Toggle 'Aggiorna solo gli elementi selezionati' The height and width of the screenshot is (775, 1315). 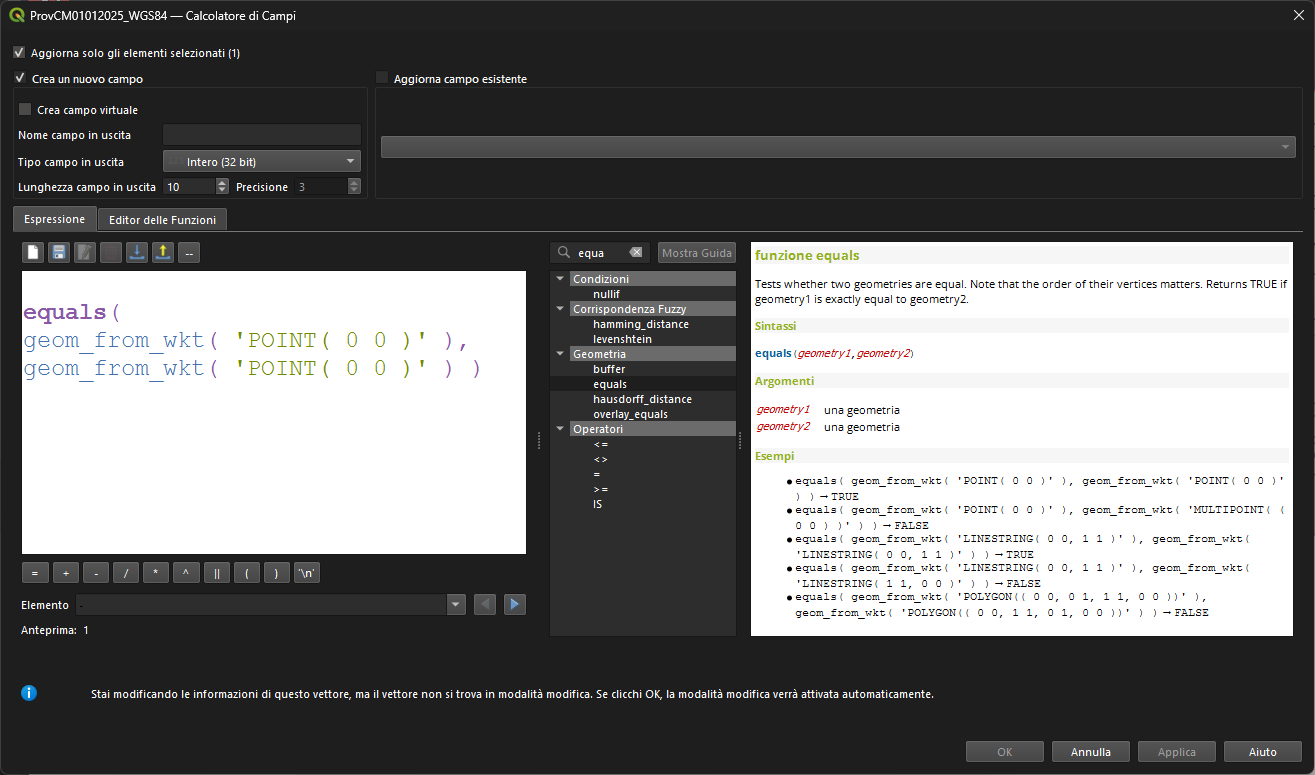coord(19,53)
